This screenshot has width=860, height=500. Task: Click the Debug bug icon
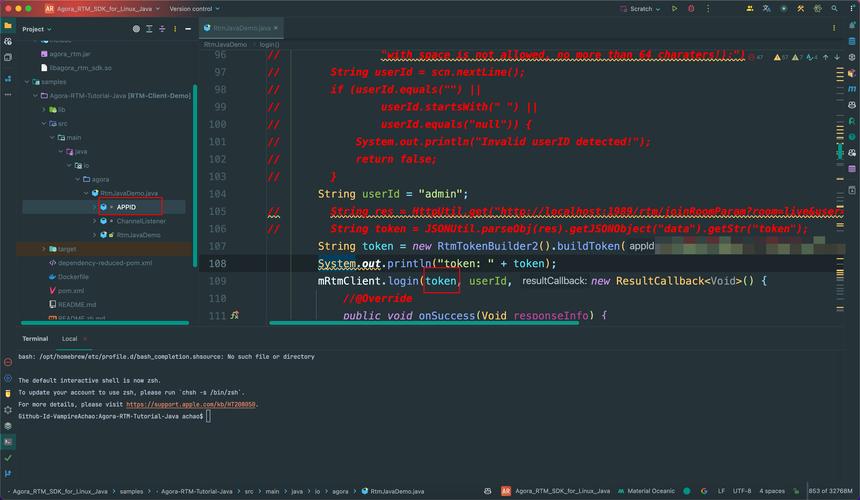pyautogui.click(x=691, y=9)
